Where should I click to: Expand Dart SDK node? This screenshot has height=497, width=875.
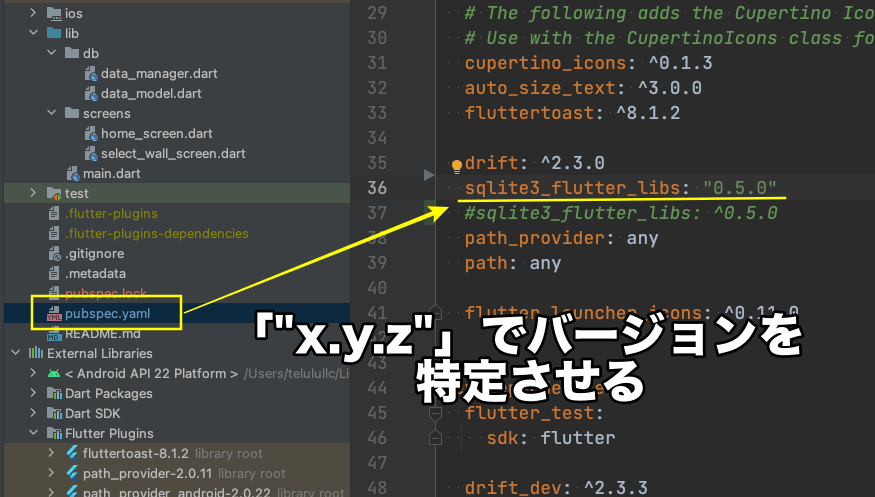point(33,413)
